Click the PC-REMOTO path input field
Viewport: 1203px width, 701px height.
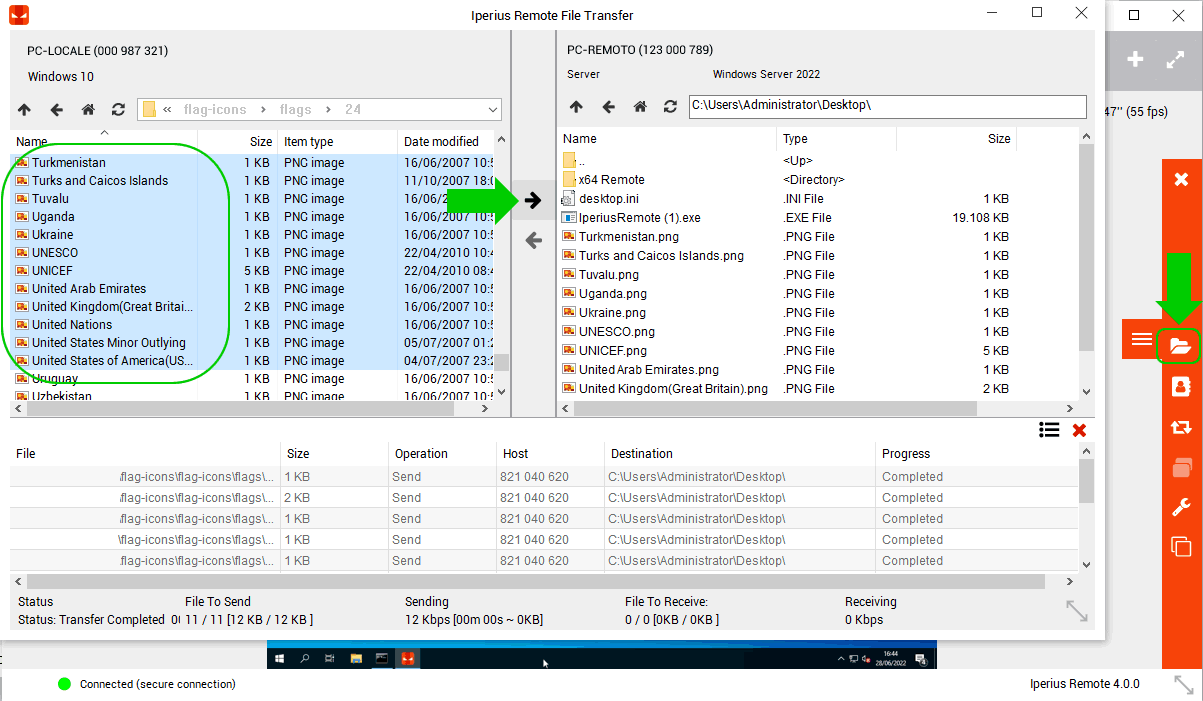coord(887,106)
